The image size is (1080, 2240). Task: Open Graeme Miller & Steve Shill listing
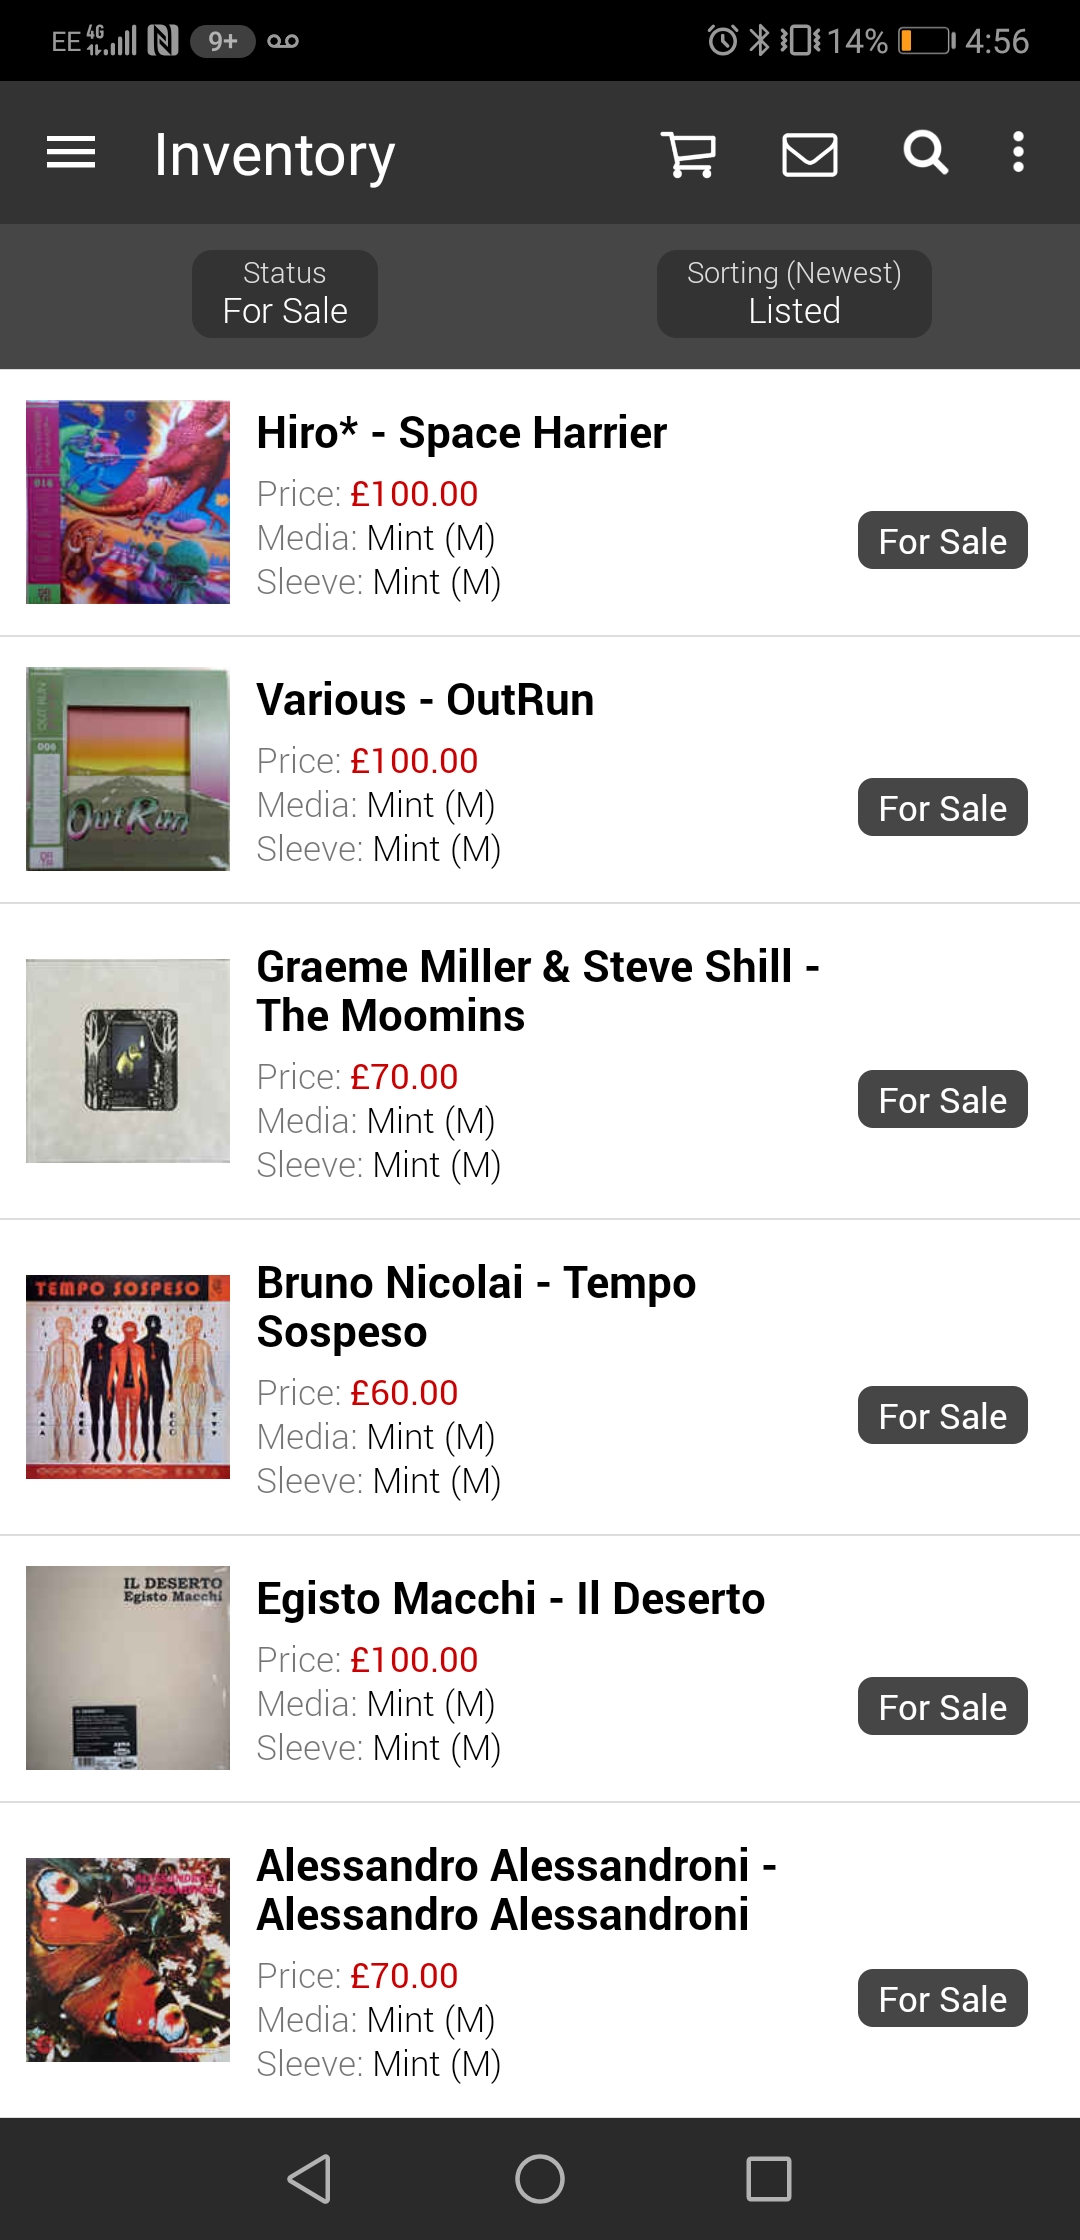(x=538, y=990)
